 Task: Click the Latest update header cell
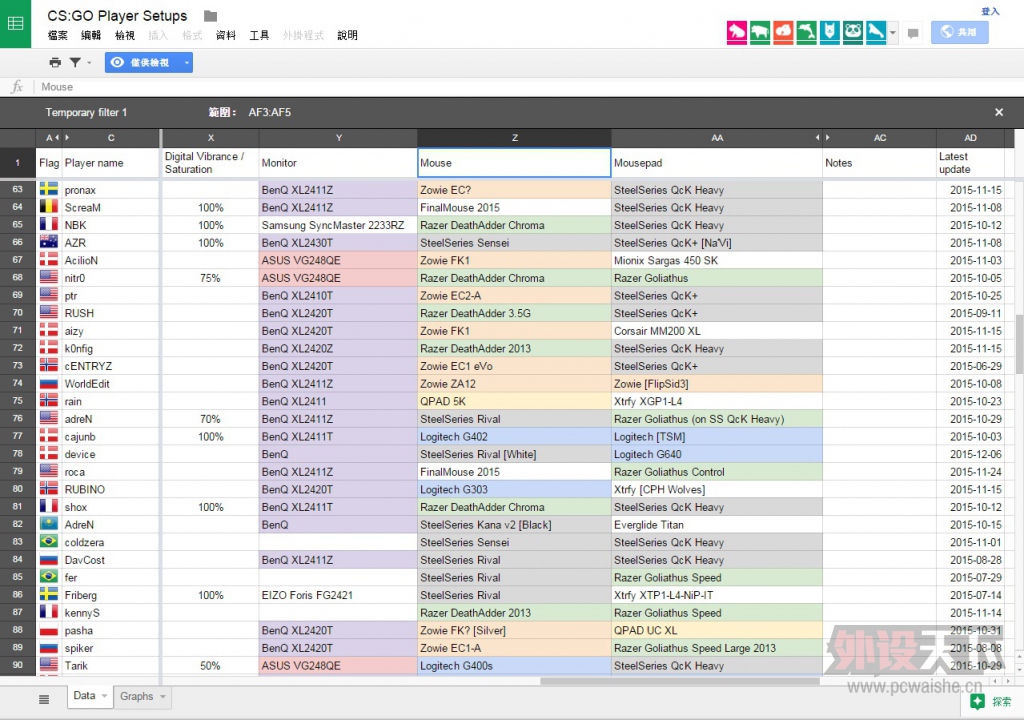[x=970, y=163]
